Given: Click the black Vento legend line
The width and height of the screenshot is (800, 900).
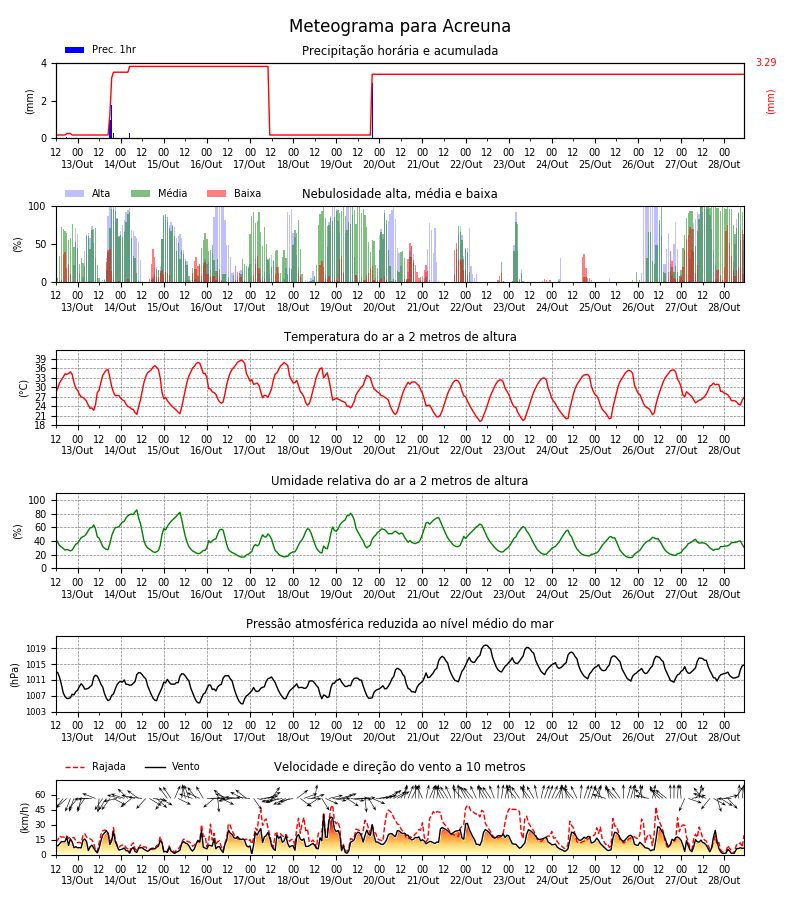Looking at the screenshot, I should 155,767.
